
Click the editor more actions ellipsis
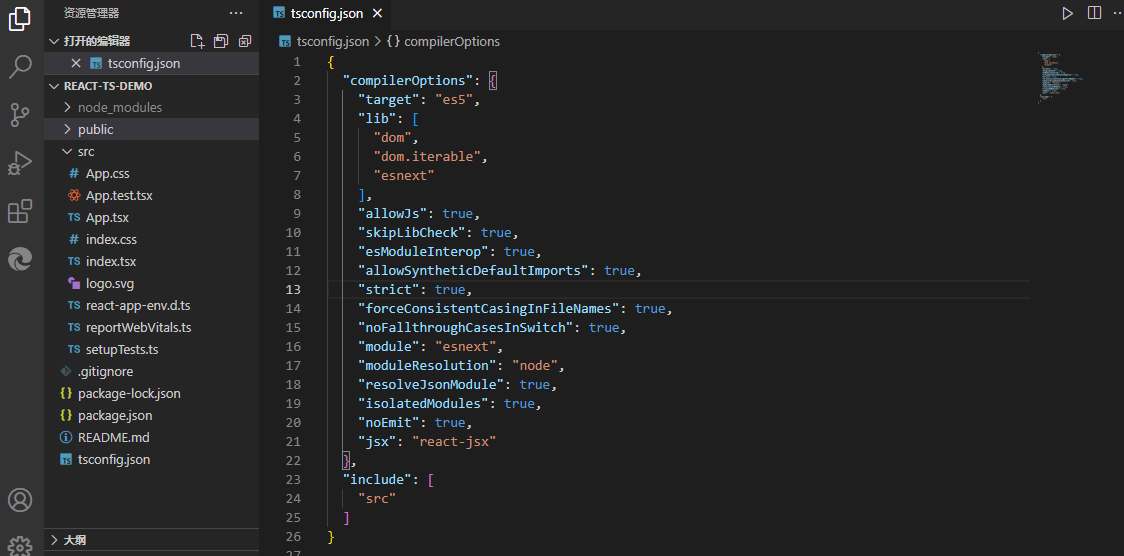[1118, 13]
